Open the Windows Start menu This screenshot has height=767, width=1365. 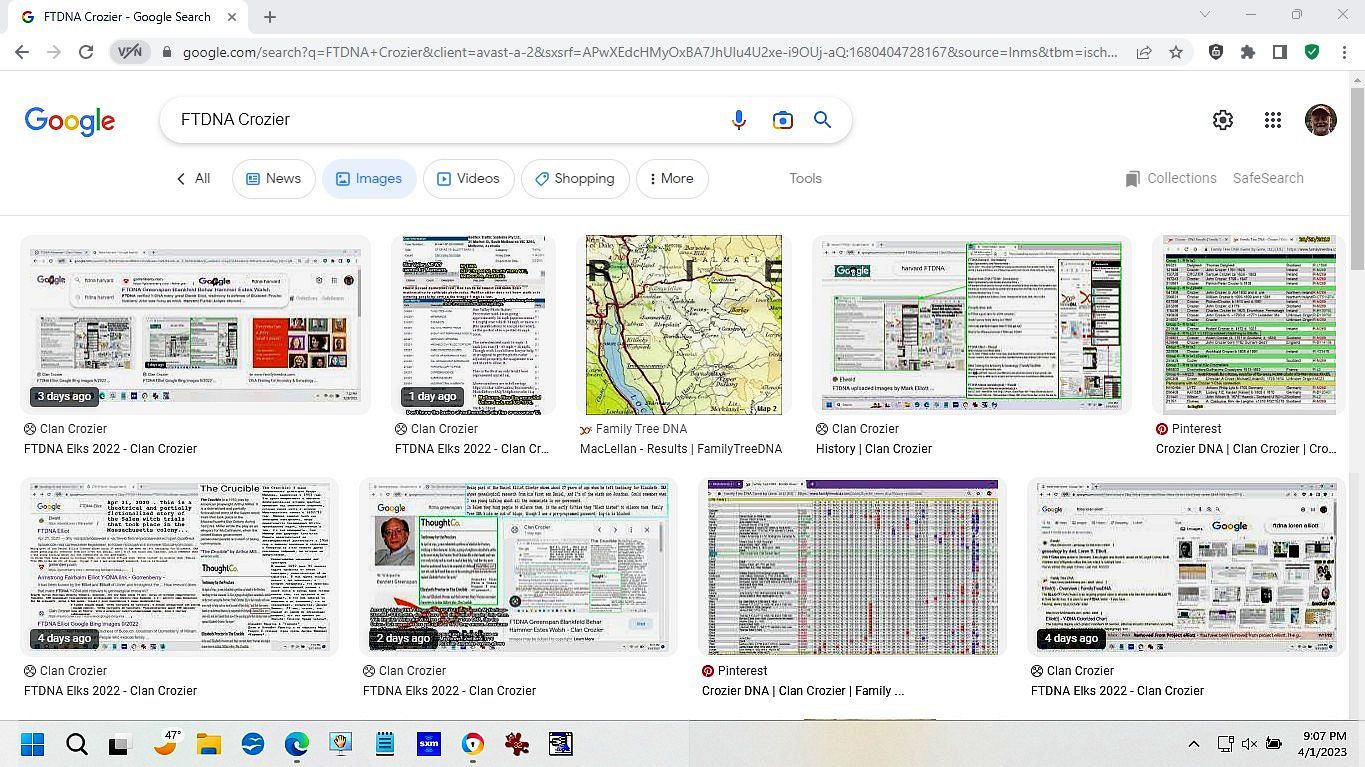32,744
